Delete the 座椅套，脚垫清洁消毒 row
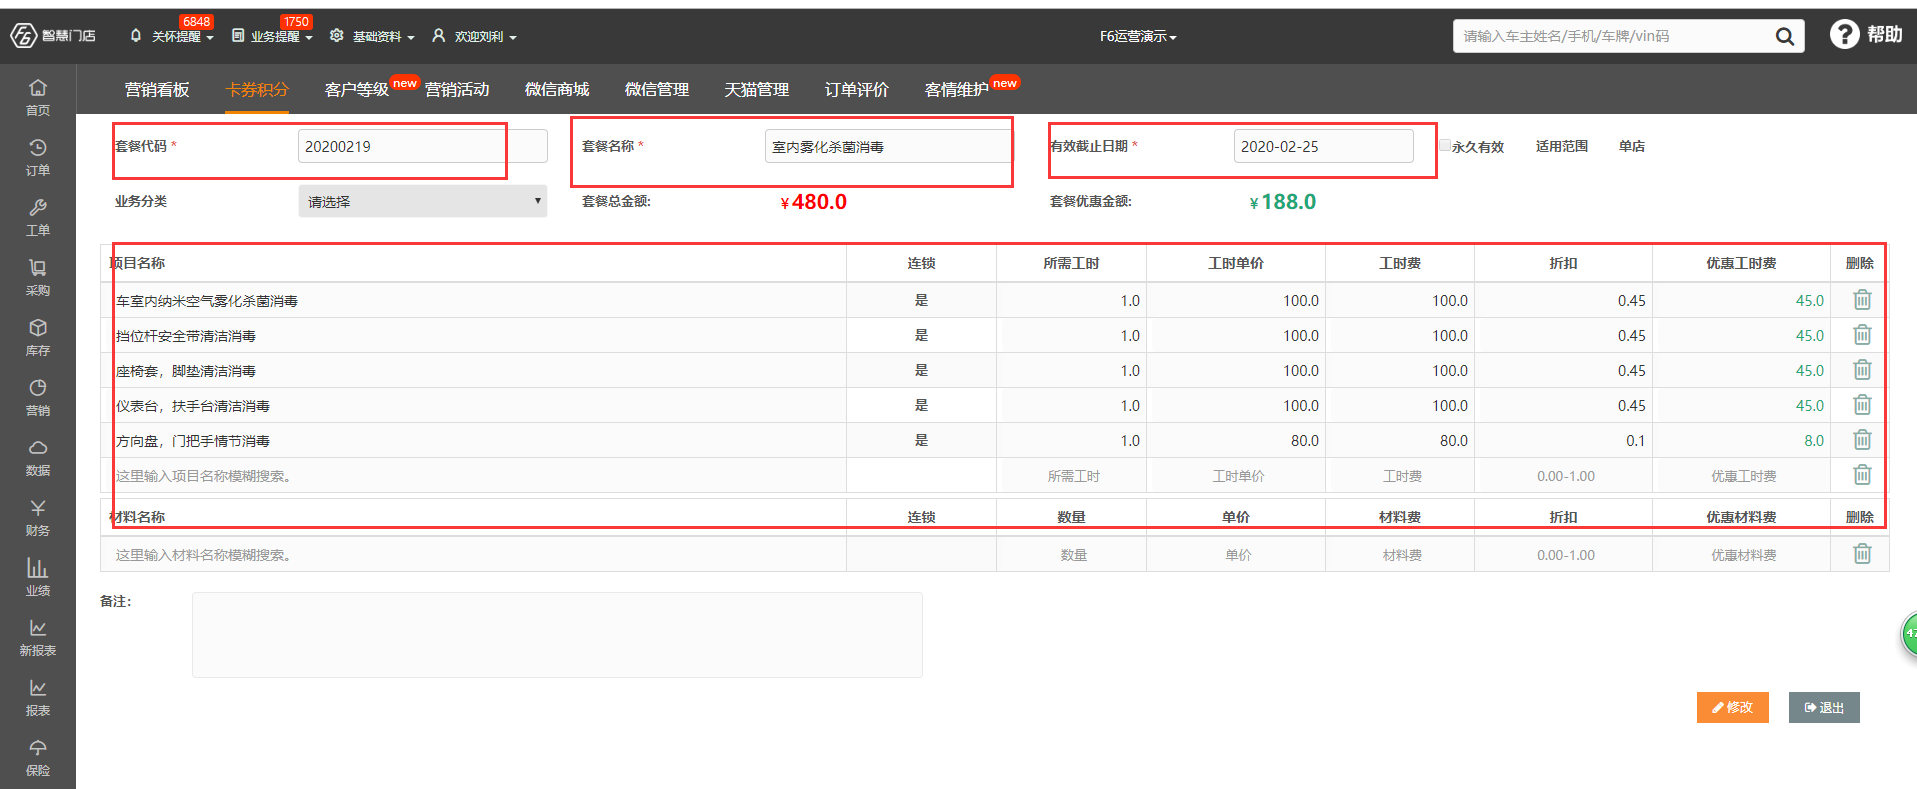This screenshot has height=789, width=1917. 1862,370
